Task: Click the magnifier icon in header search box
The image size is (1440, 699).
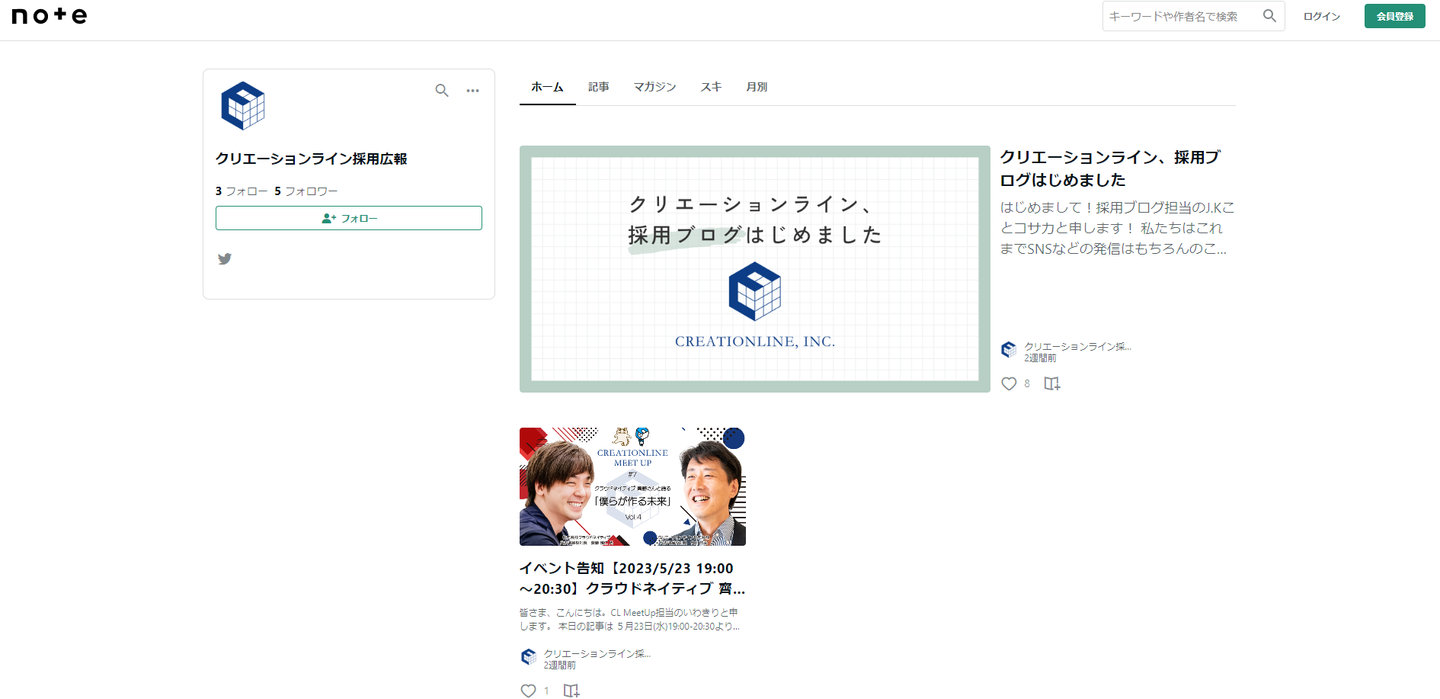Action: coord(1270,16)
